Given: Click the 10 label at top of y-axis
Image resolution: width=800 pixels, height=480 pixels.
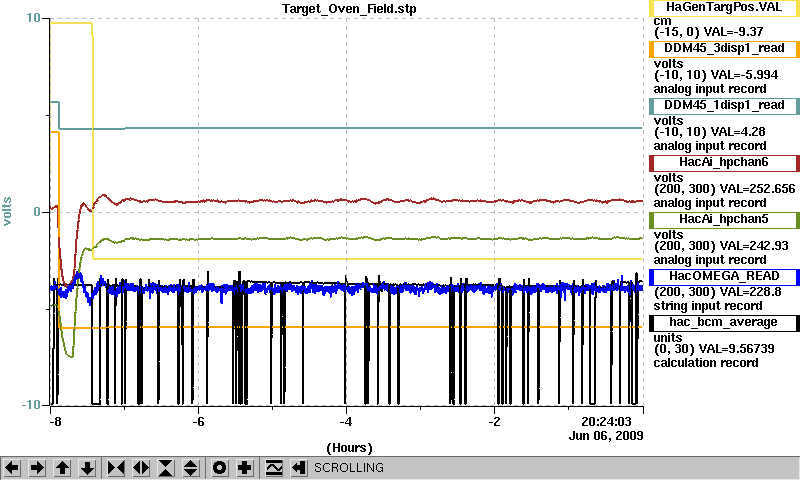Looking at the screenshot, I should (33, 18).
